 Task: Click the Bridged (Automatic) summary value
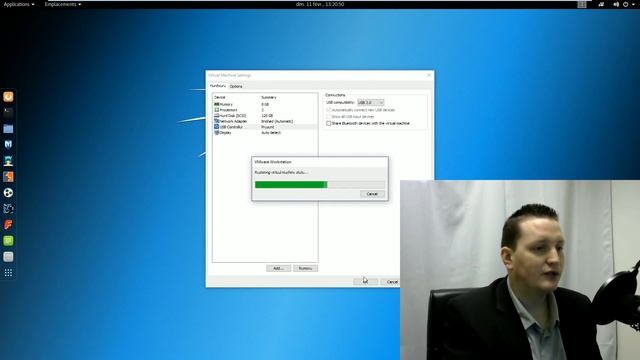tap(277, 121)
